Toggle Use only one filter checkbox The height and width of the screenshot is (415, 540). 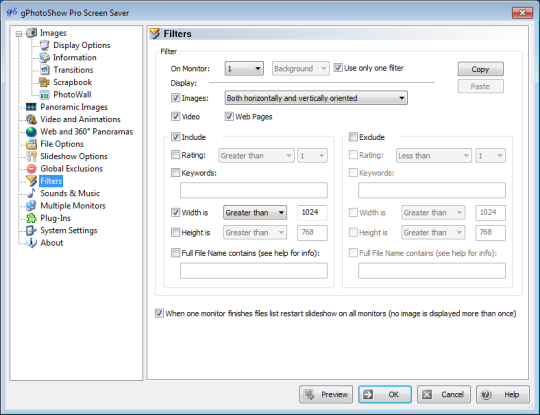click(x=338, y=68)
